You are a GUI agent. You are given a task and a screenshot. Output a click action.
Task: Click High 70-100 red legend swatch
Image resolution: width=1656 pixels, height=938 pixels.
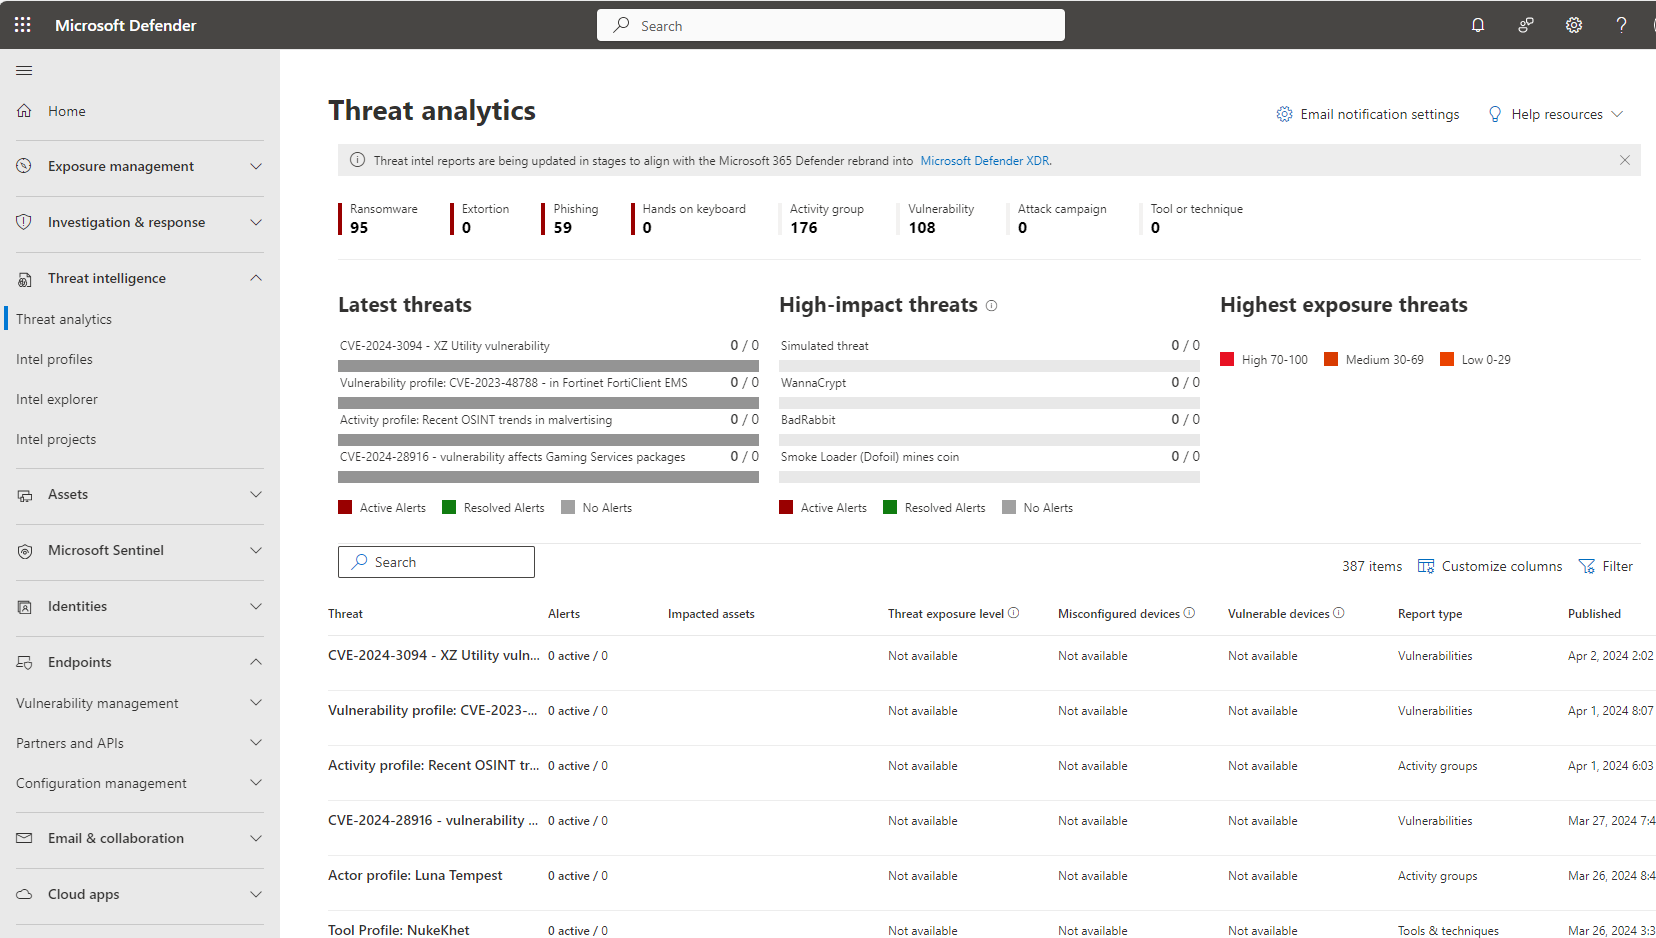coord(1227,359)
